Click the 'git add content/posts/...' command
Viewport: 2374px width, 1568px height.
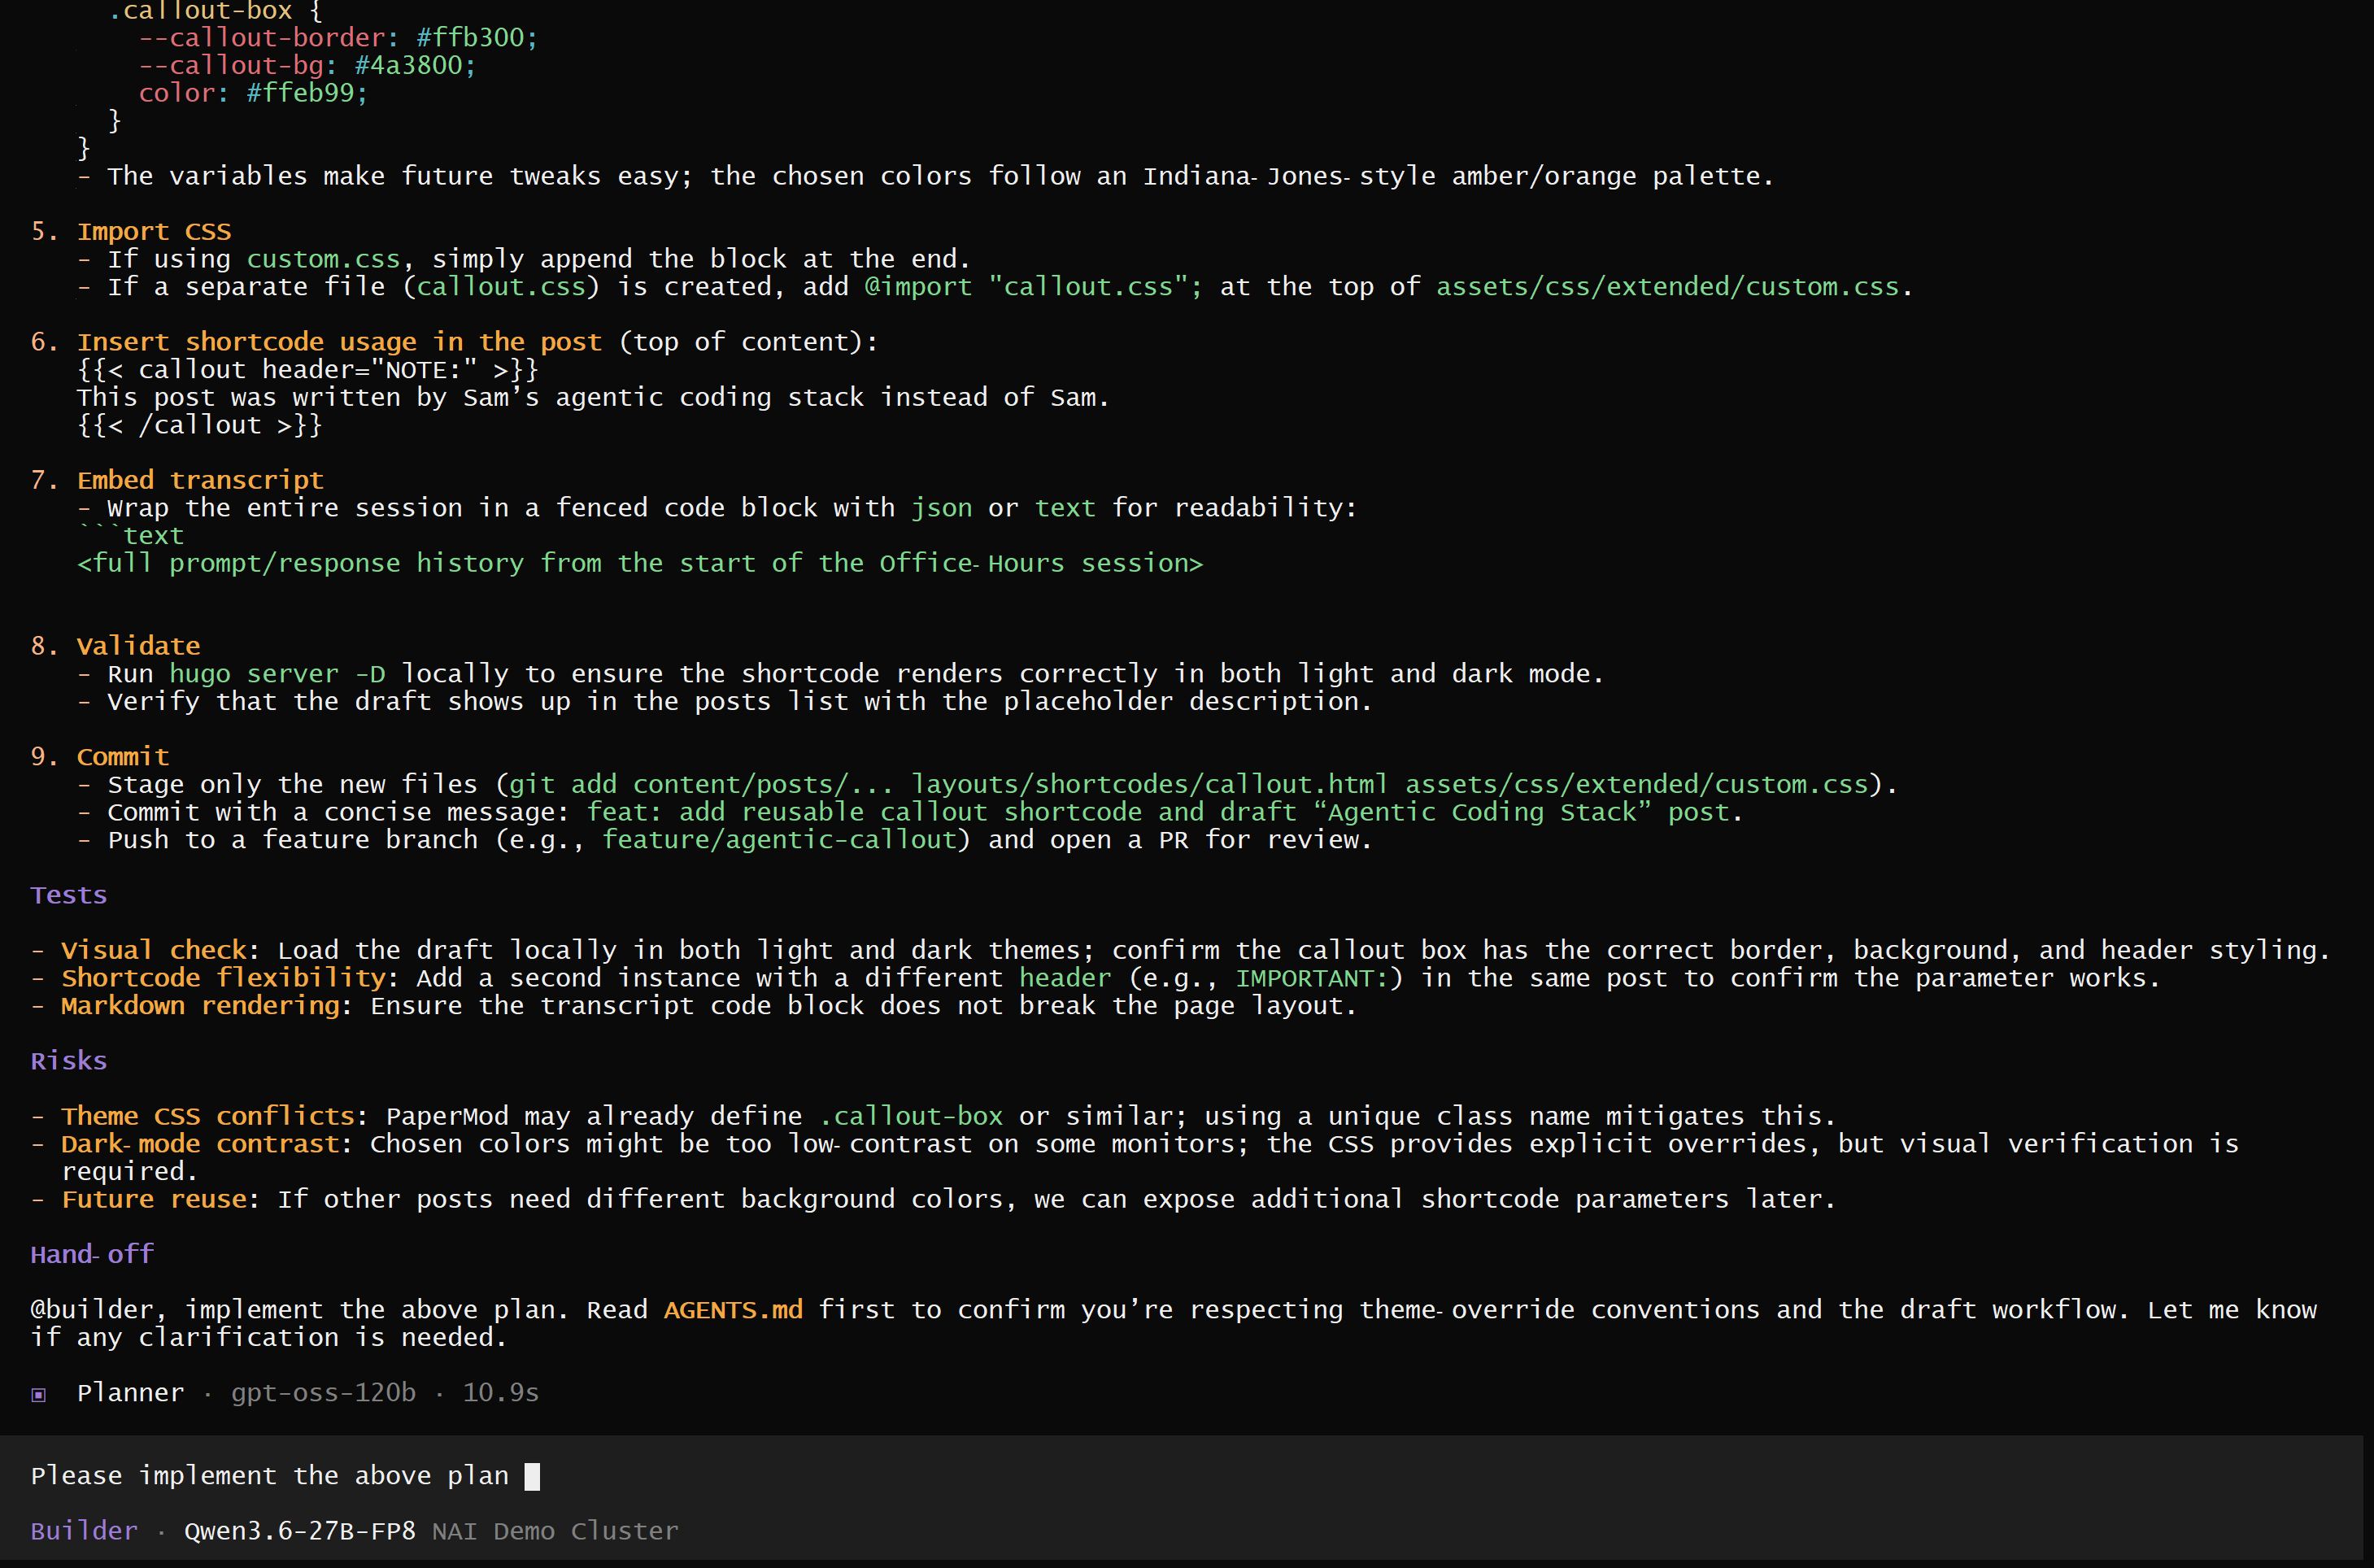(1189, 784)
